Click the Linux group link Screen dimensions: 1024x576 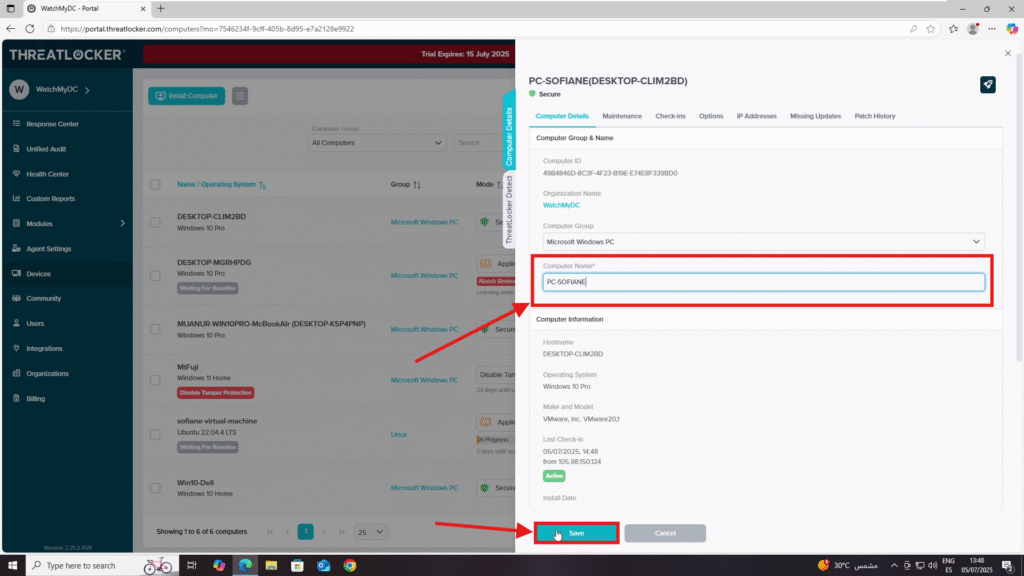[398, 434]
